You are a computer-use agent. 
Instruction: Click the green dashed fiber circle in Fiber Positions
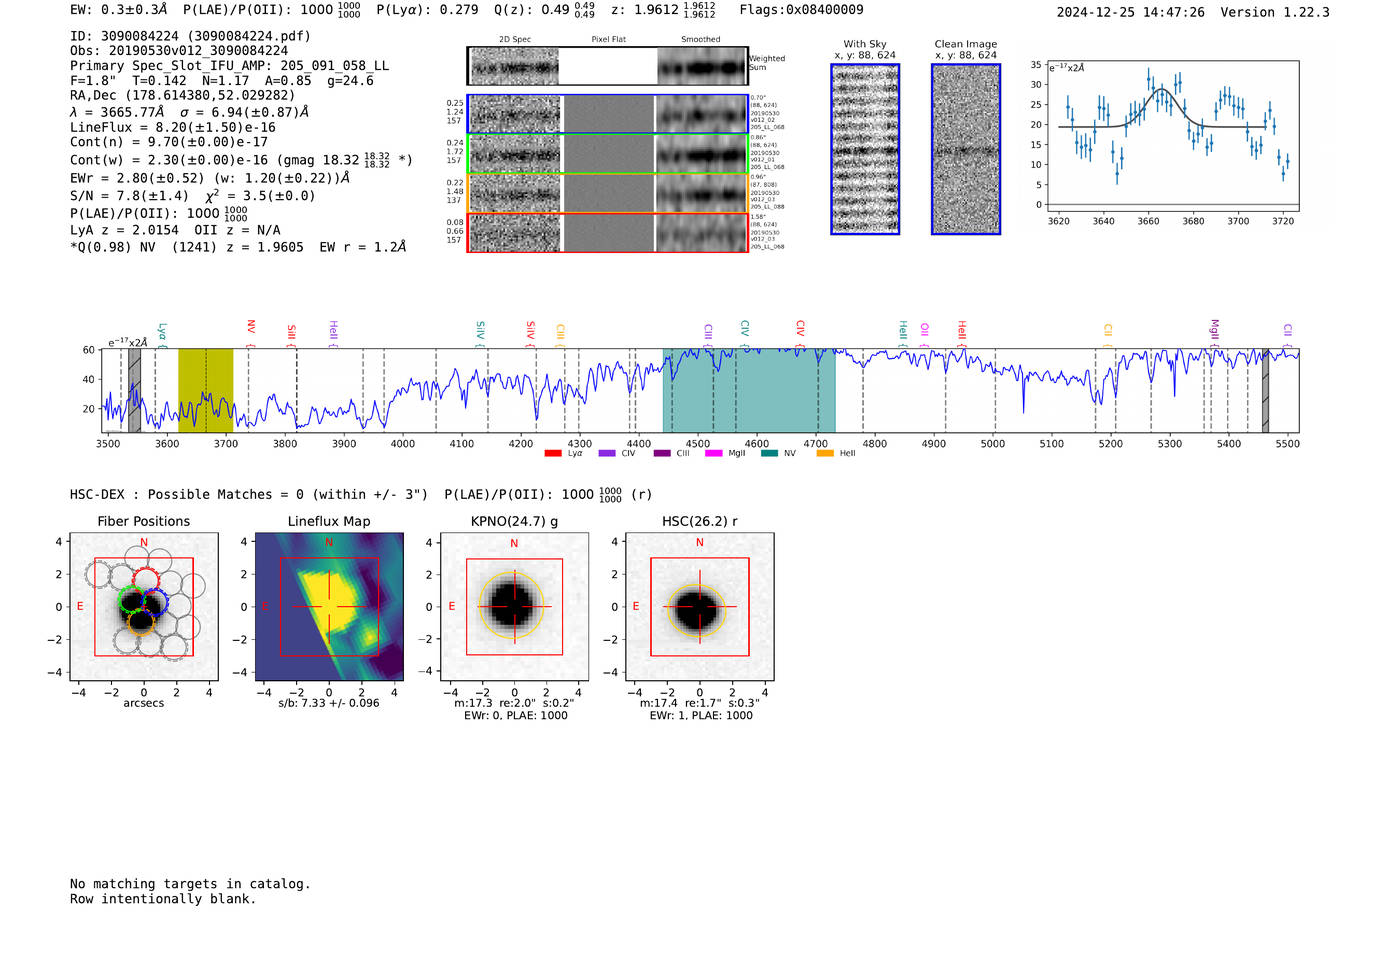(x=131, y=600)
